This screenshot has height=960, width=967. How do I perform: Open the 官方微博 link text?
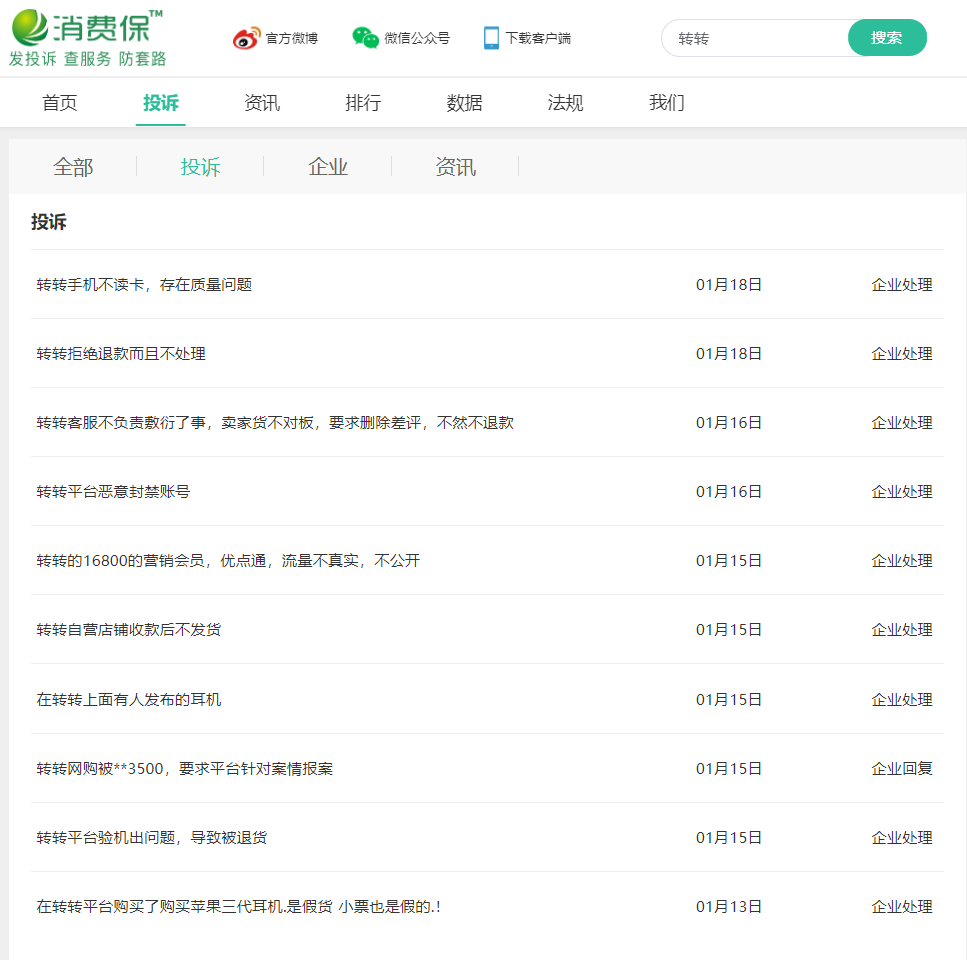point(292,38)
